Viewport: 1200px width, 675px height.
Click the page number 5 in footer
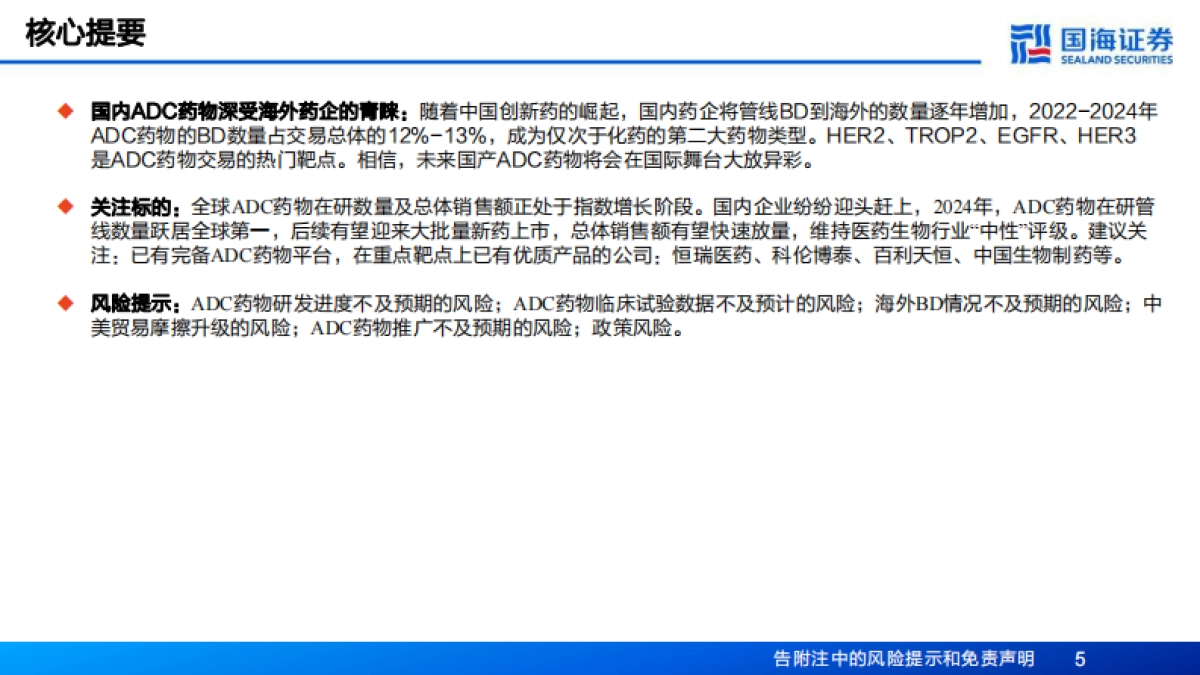click(1079, 659)
